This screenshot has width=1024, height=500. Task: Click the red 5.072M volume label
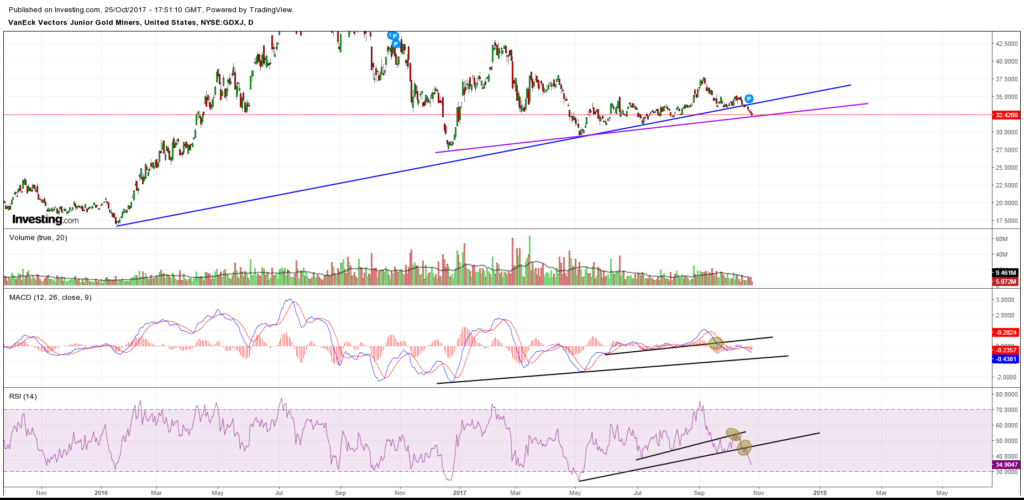[x=1006, y=281]
